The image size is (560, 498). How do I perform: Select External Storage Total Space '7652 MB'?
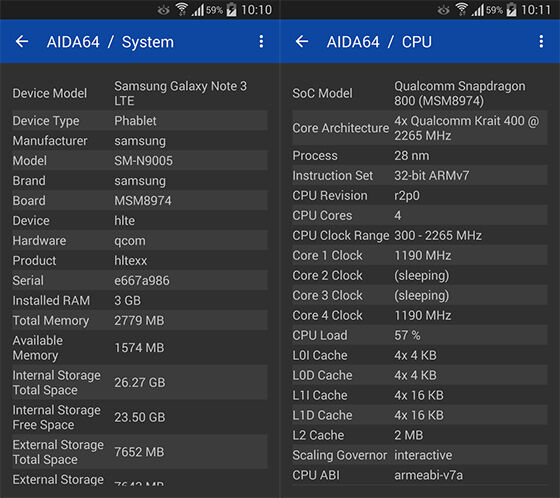pos(140,452)
